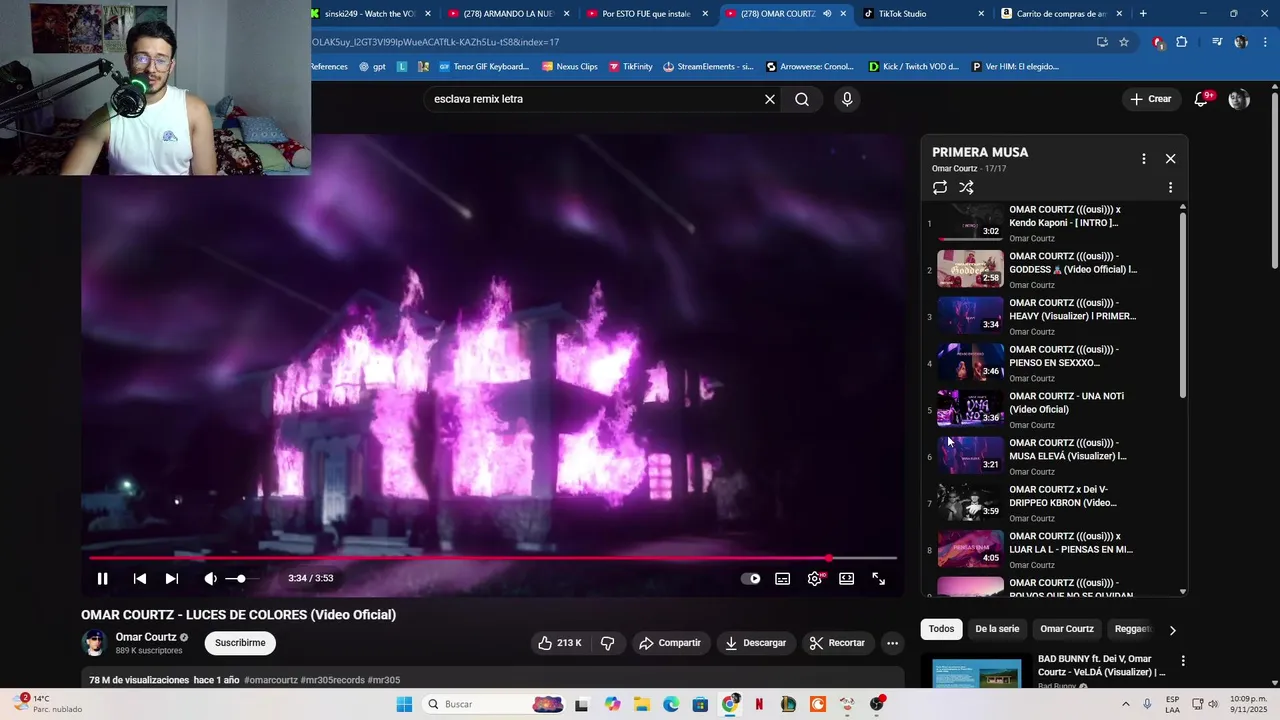Open BAD BUNNY VeLDÁ recommended video
The width and height of the screenshot is (1280, 720).
[x=1050, y=672]
